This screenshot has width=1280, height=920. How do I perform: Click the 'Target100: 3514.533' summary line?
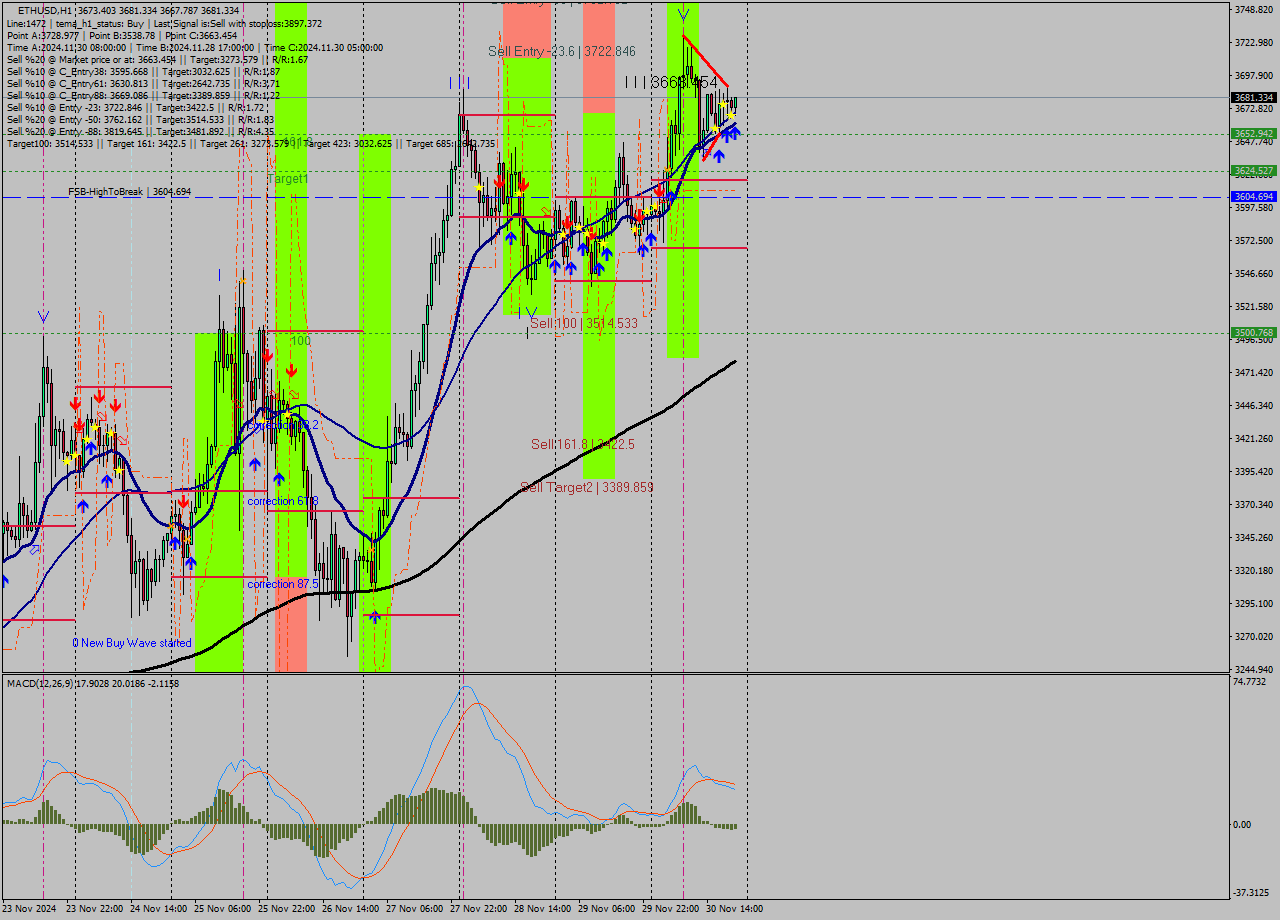[x=251, y=144]
